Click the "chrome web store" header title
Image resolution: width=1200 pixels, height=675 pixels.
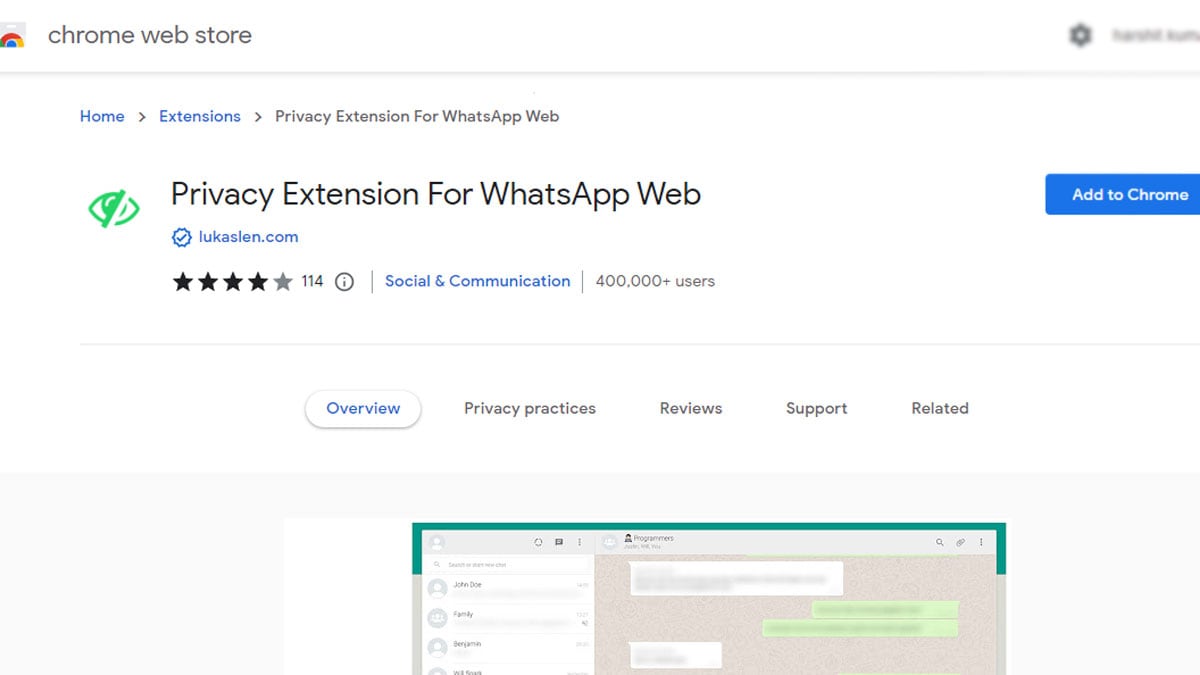tap(150, 35)
